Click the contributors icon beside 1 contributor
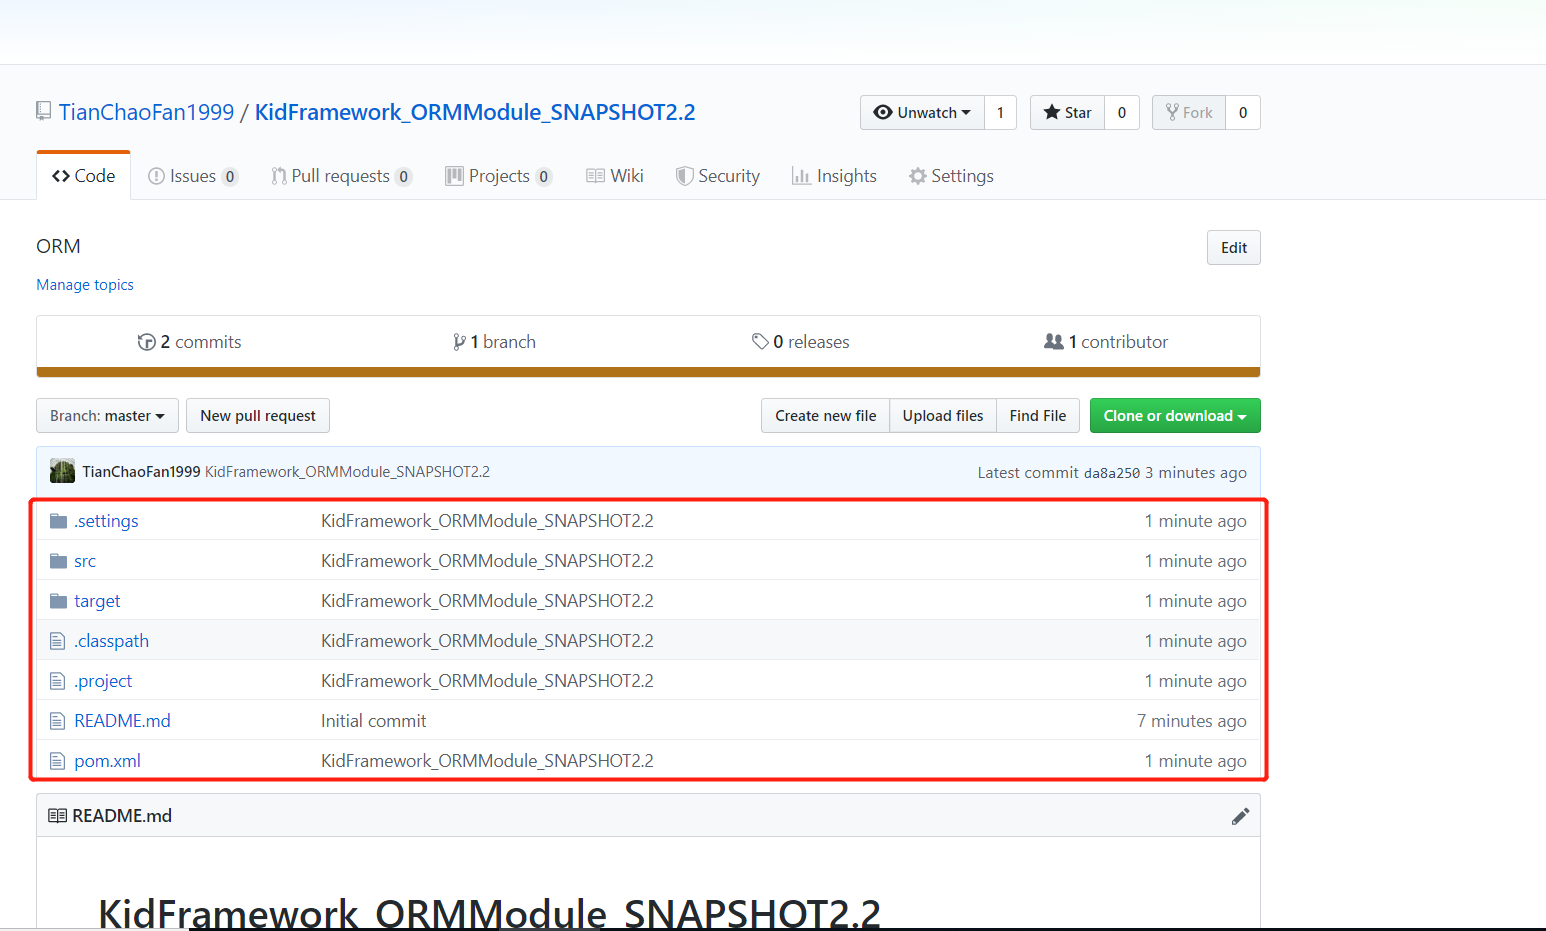This screenshot has height=931, width=1546. [x=1055, y=341]
